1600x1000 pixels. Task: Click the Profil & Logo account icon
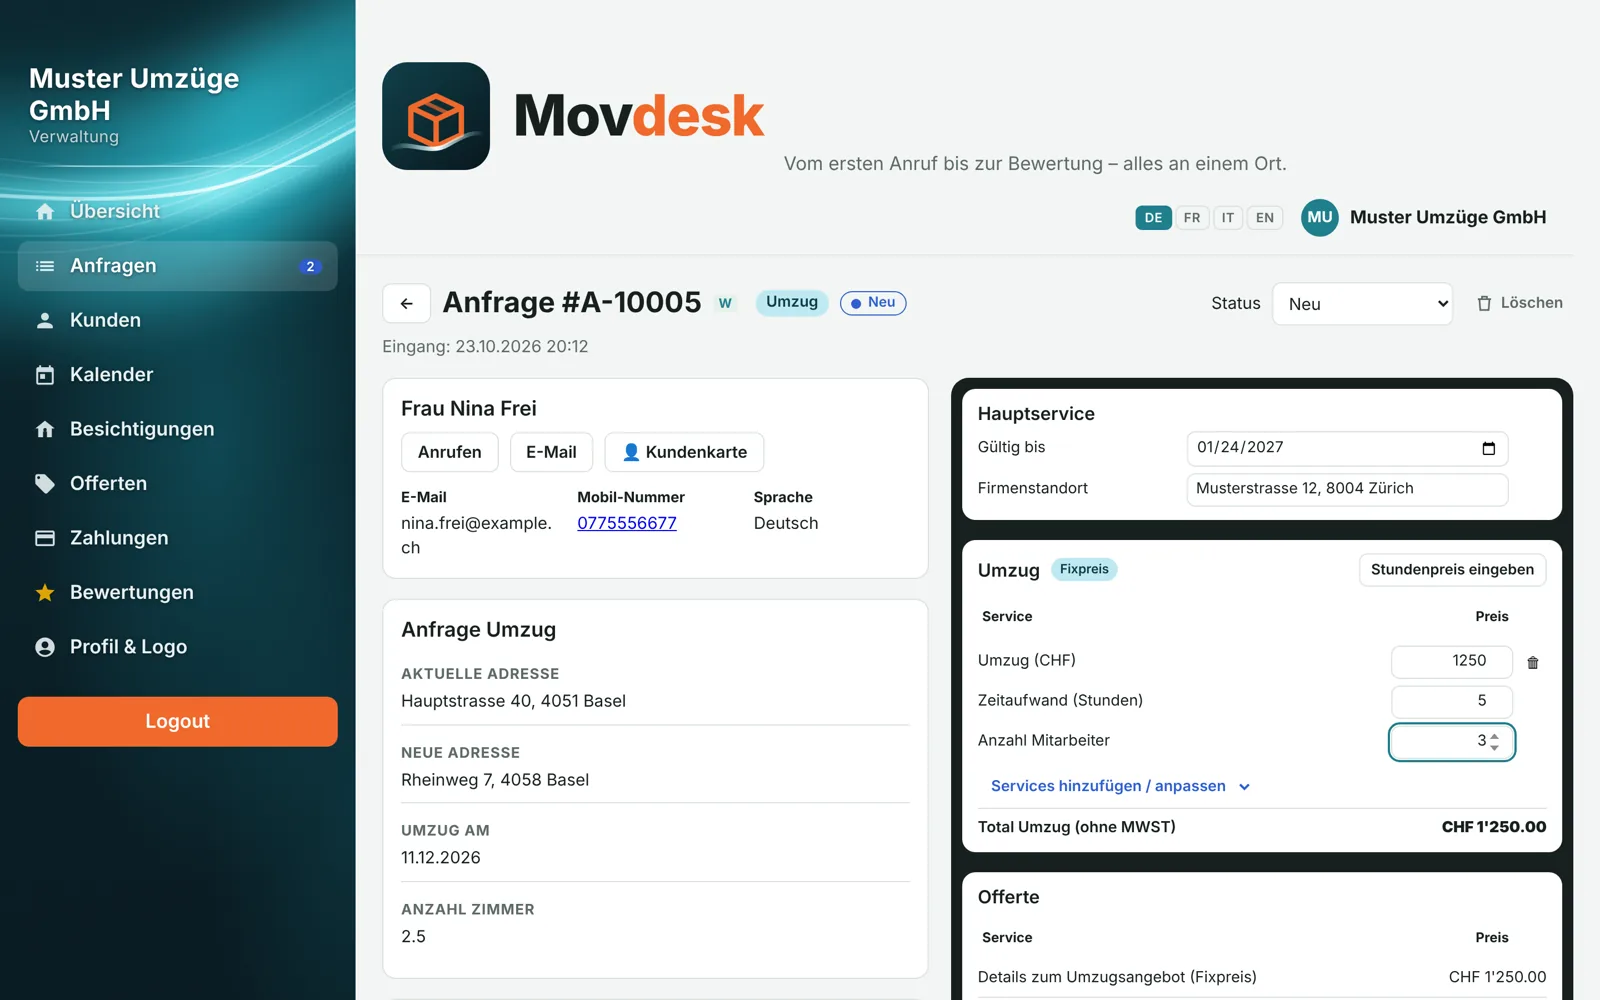(45, 647)
